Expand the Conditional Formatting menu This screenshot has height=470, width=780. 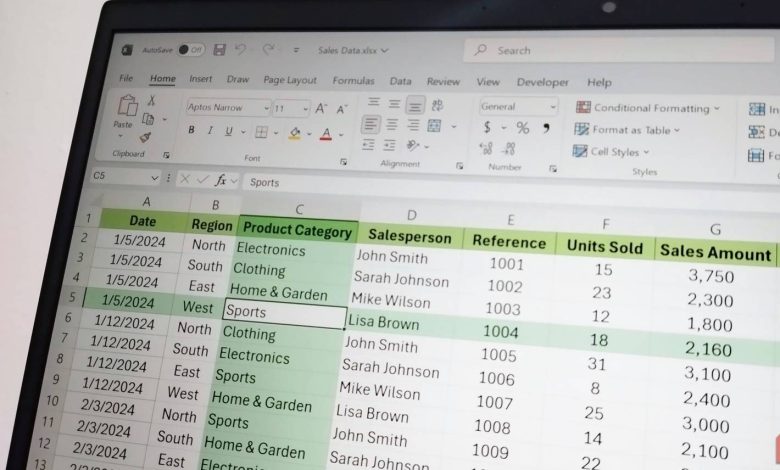pos(647,108)
